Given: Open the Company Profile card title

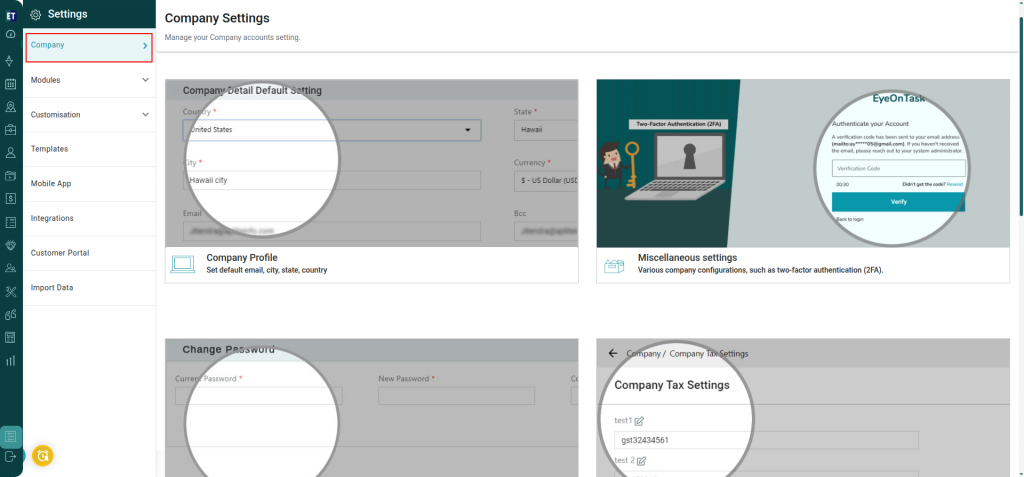Looking at the screenshot, I should (242, 258).
